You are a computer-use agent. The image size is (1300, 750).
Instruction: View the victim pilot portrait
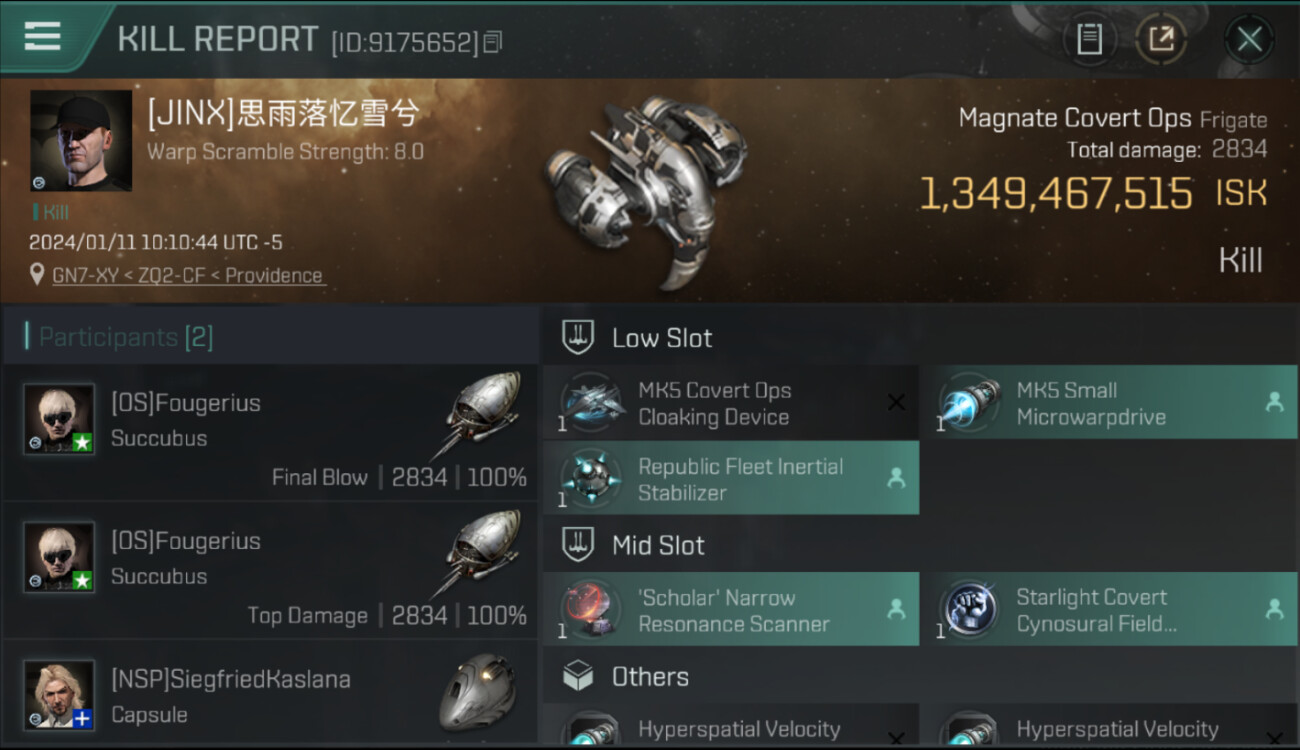81,141
